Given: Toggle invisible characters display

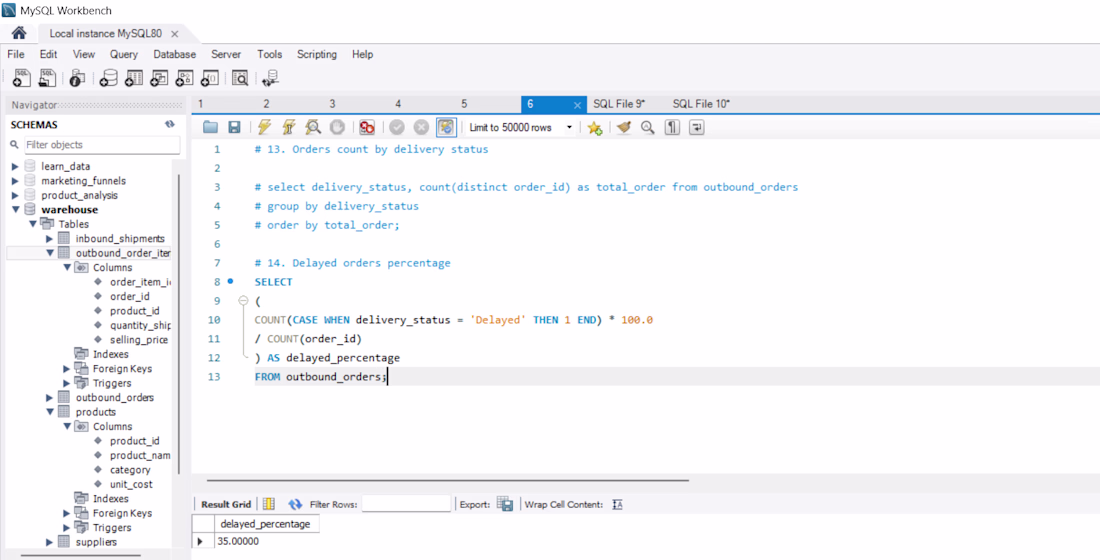Looking at the screenshot, I should tap(672, 127).
